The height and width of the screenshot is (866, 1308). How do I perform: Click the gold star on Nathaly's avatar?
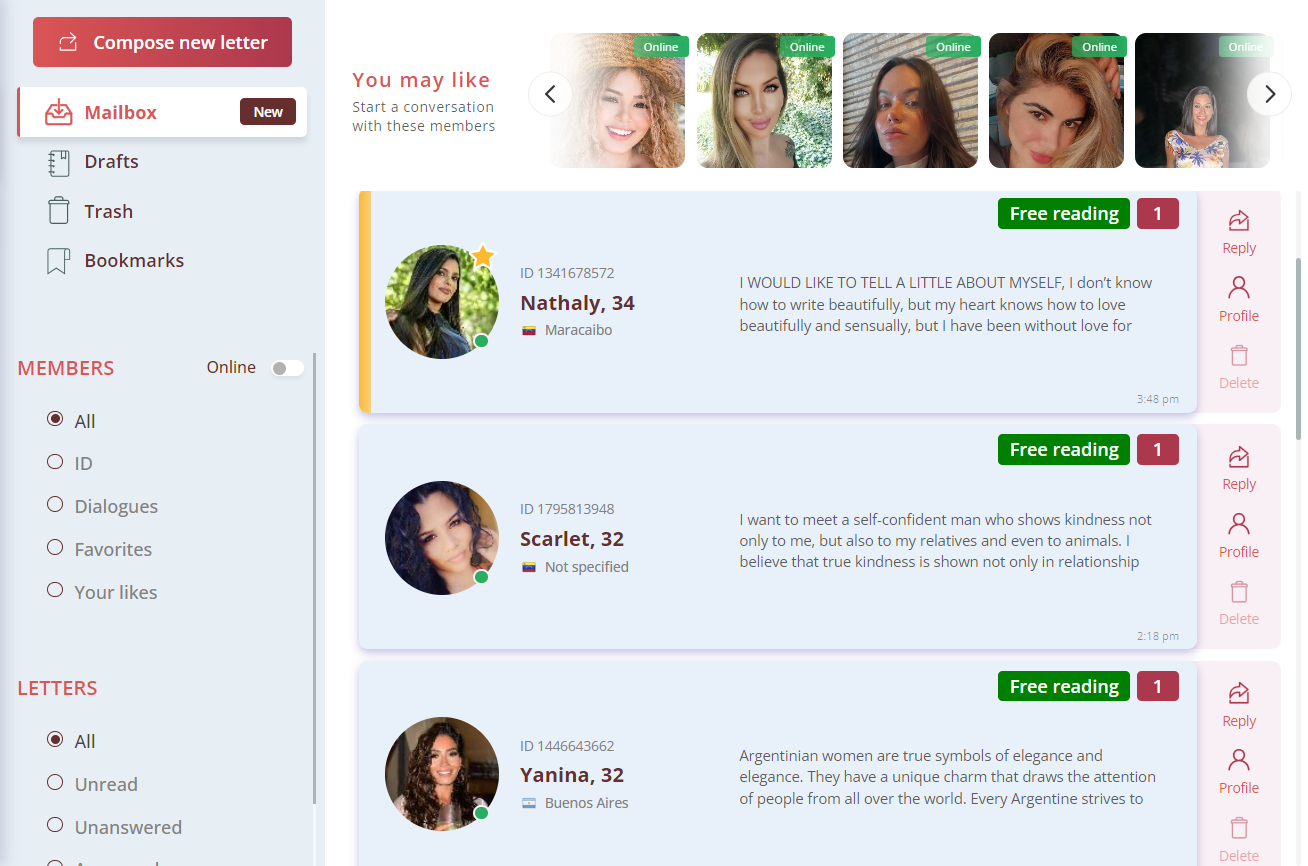click(483, 257)
